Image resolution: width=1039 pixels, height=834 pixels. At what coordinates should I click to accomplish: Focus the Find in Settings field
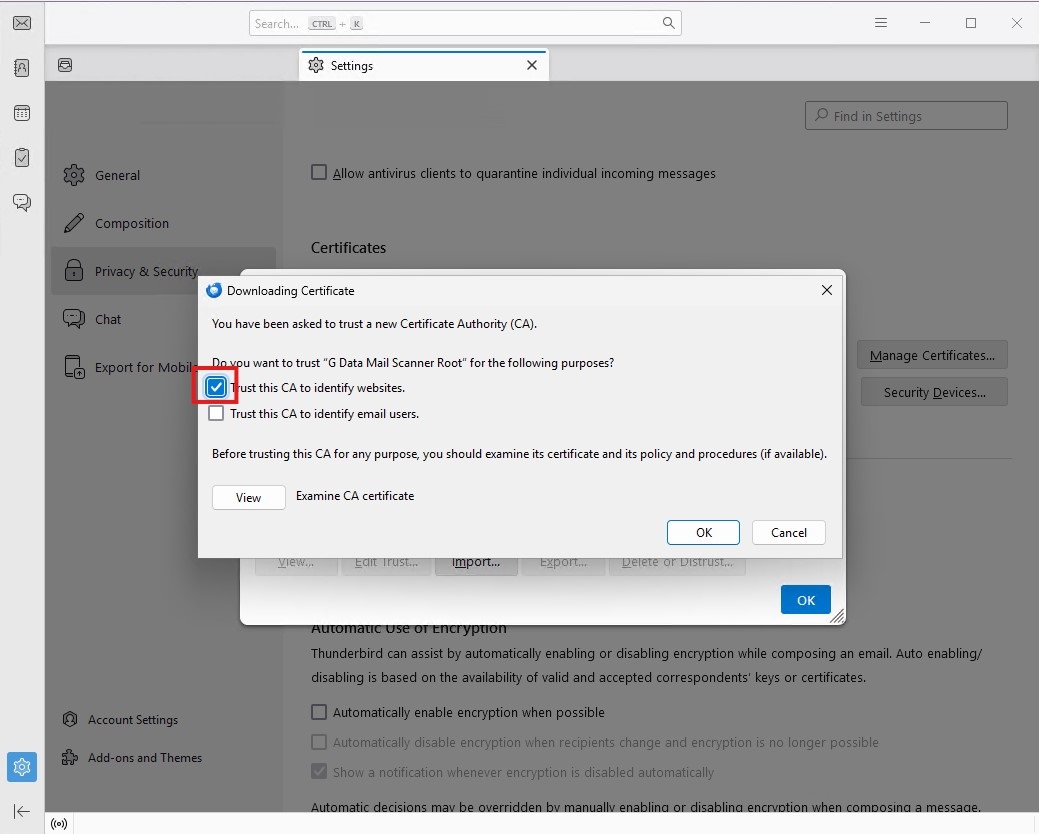pos(906,116)
